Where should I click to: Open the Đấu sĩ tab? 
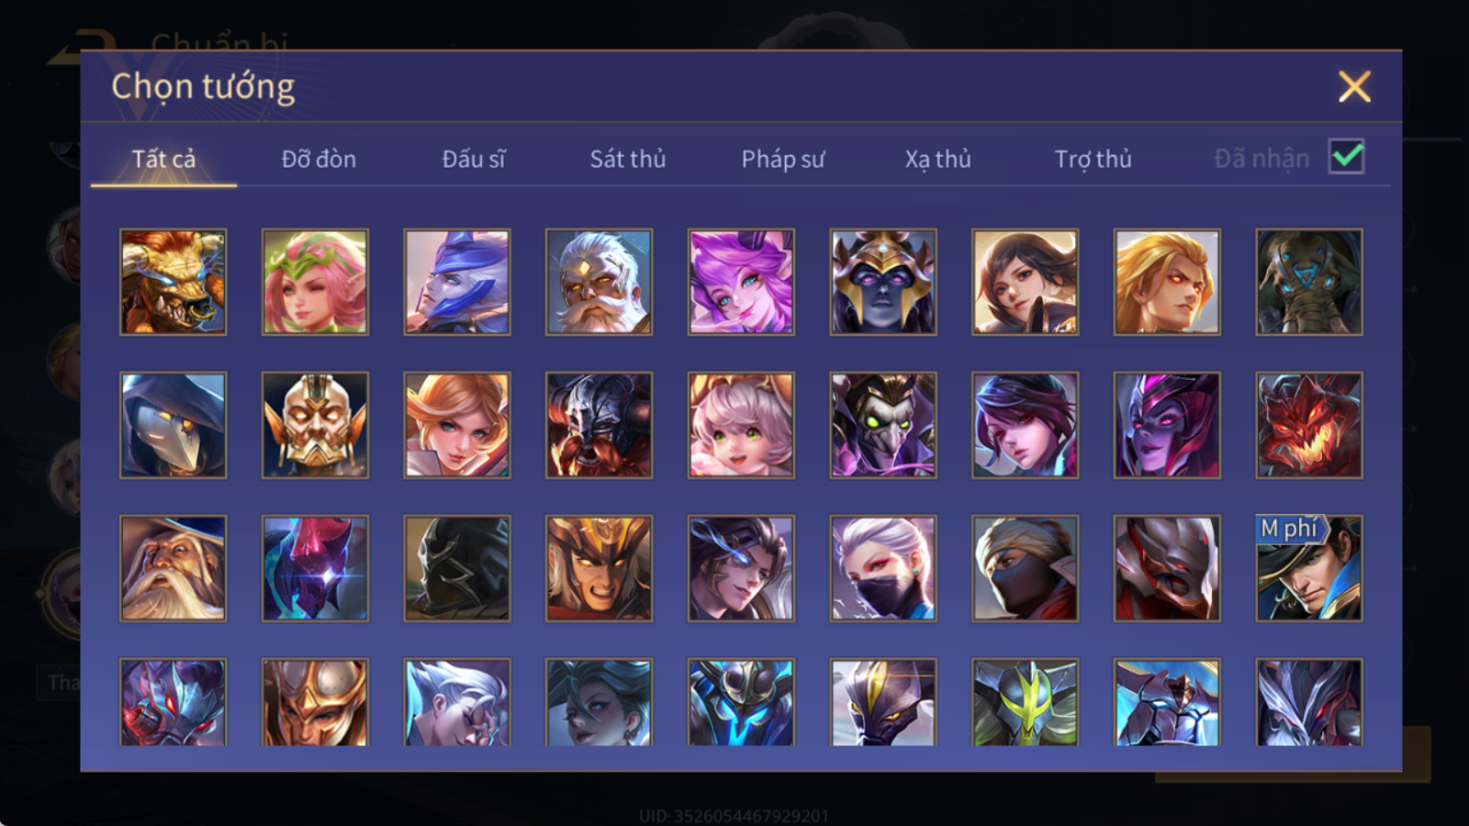tap(474, 159)
